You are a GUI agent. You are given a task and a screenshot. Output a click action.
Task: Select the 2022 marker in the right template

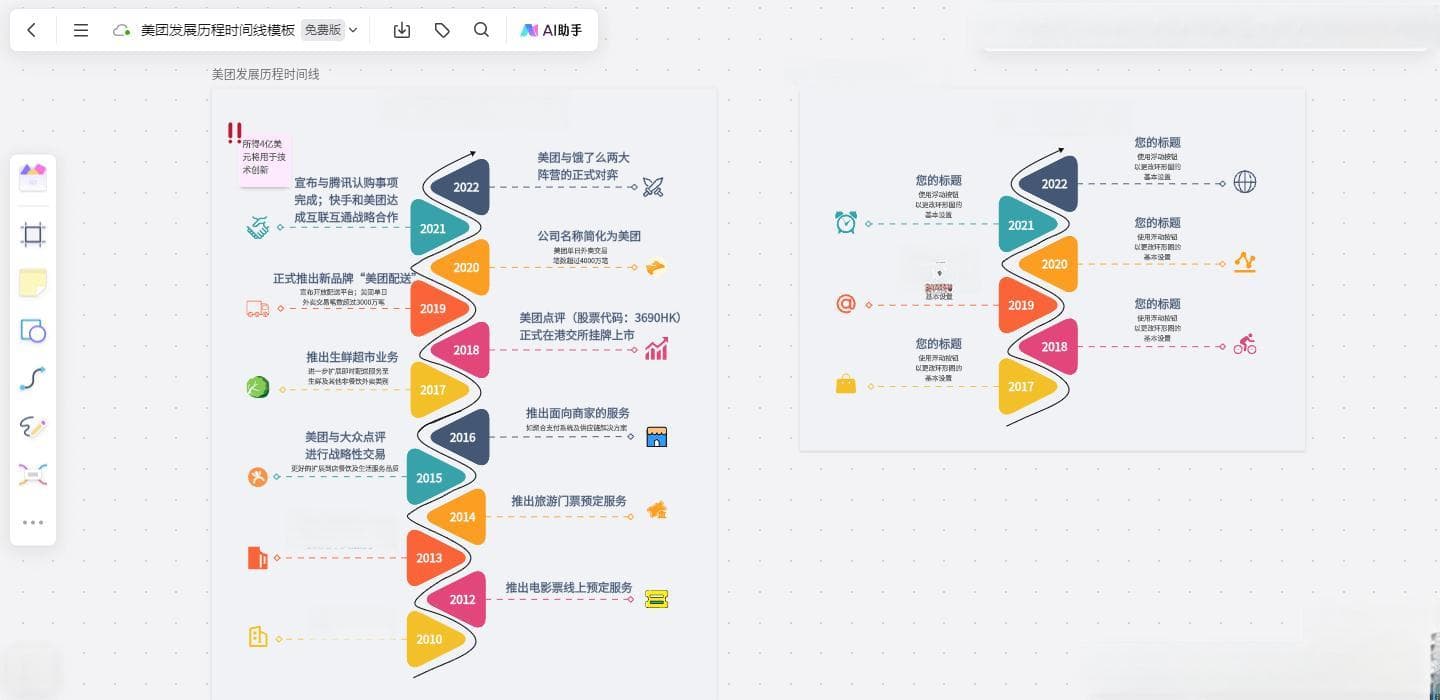1050,184
